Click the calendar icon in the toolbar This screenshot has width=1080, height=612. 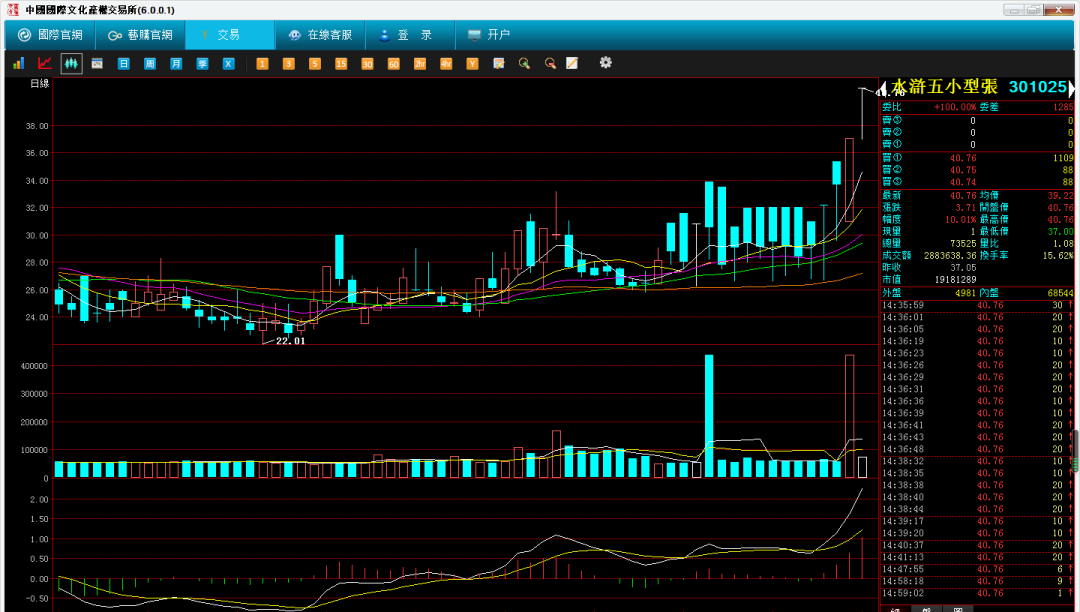click(x=97, y=63)
